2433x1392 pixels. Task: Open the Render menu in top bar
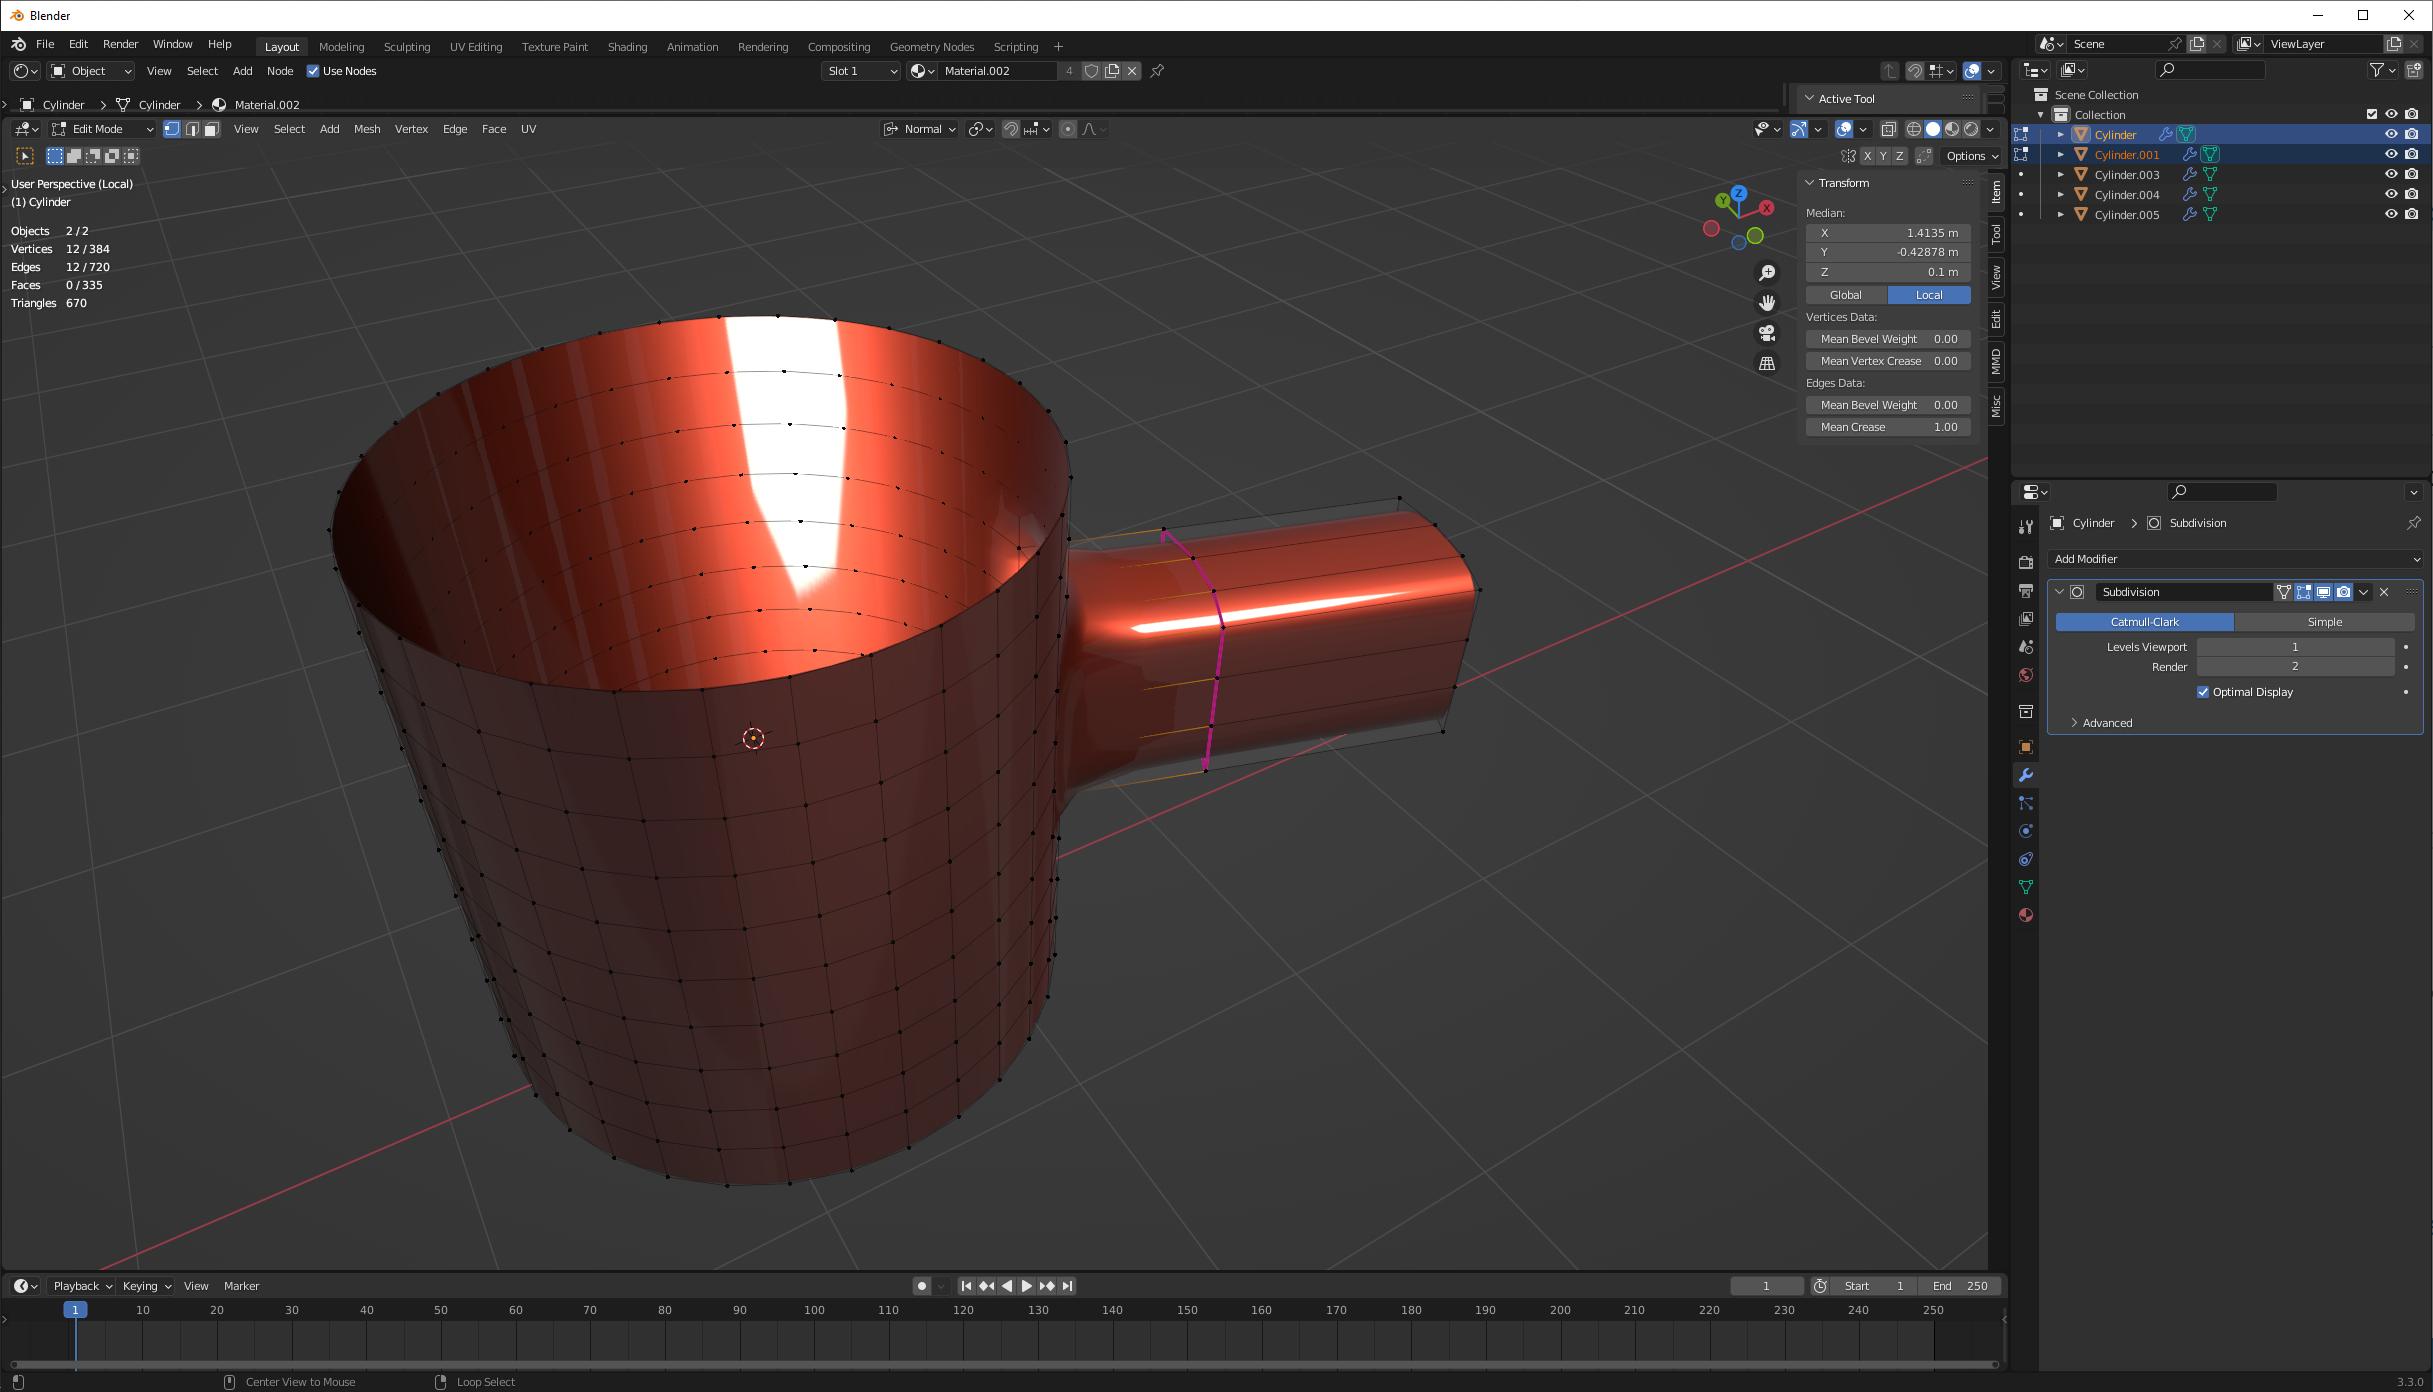point(120,44)
